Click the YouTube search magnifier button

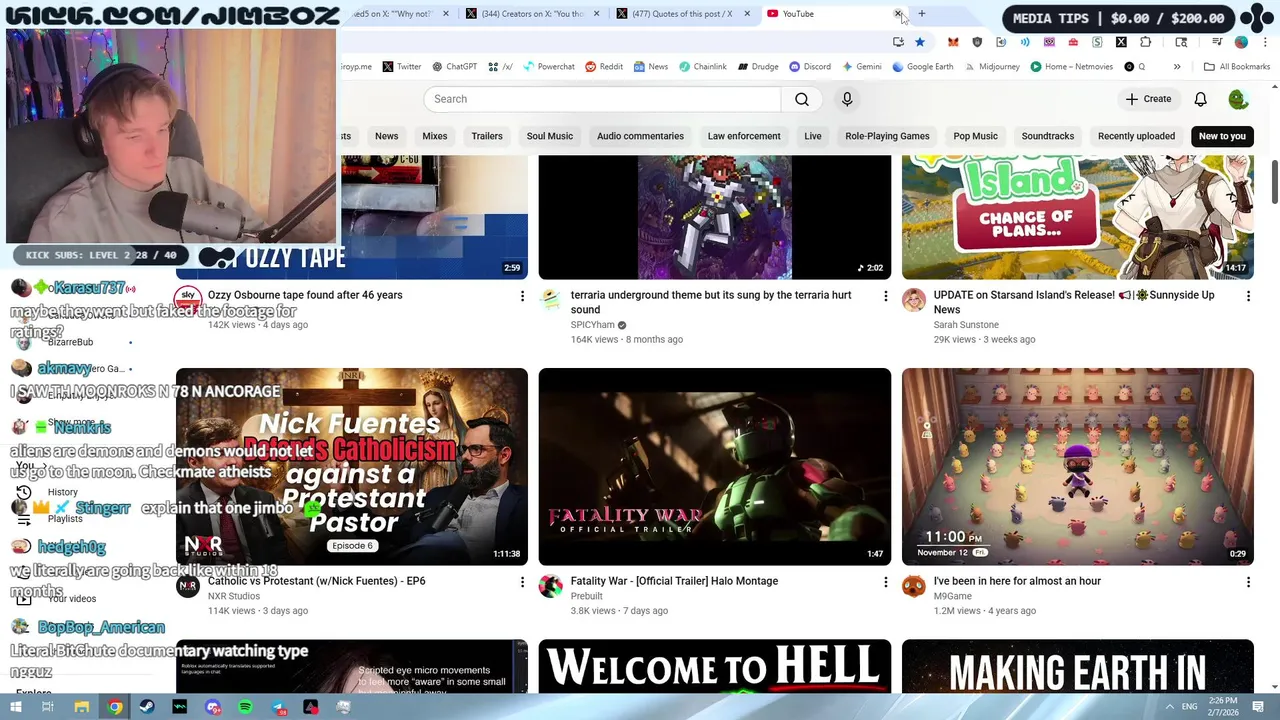(x=802, y=99)
